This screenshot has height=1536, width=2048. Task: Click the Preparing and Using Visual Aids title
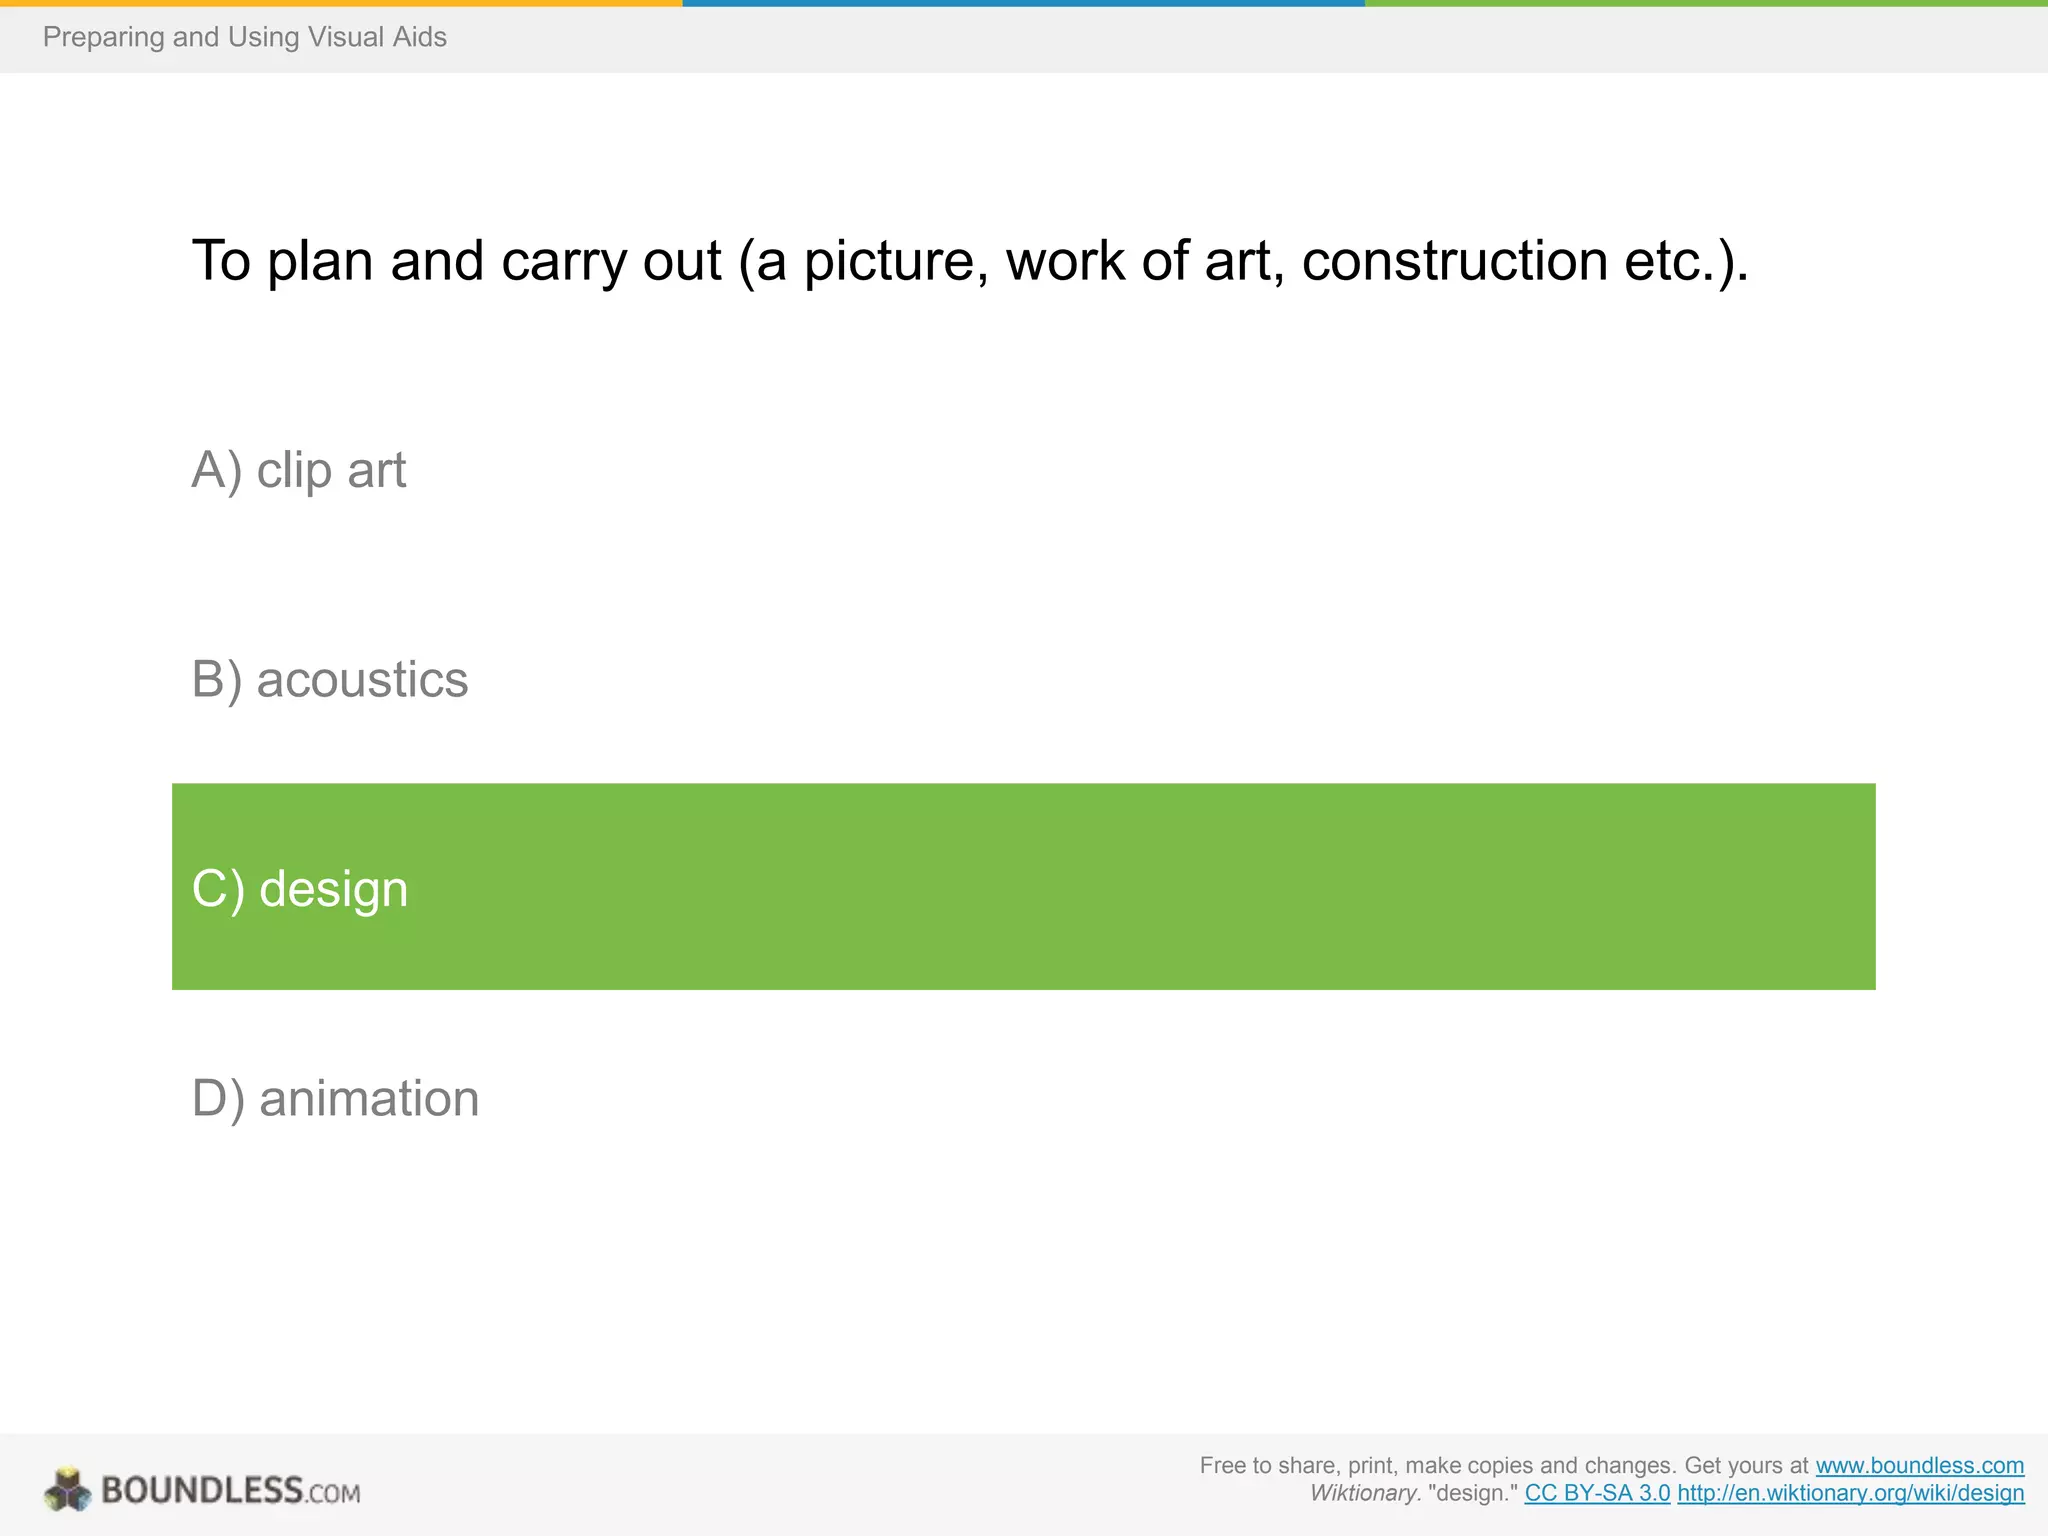click(245, 37)
